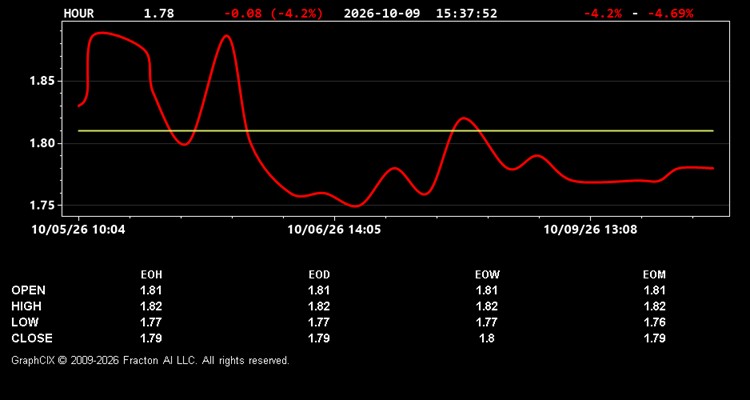The height and width of the screenshot is (400, 750).
Task: Select the current price 1.78 in header
Action: click(159, 14)
